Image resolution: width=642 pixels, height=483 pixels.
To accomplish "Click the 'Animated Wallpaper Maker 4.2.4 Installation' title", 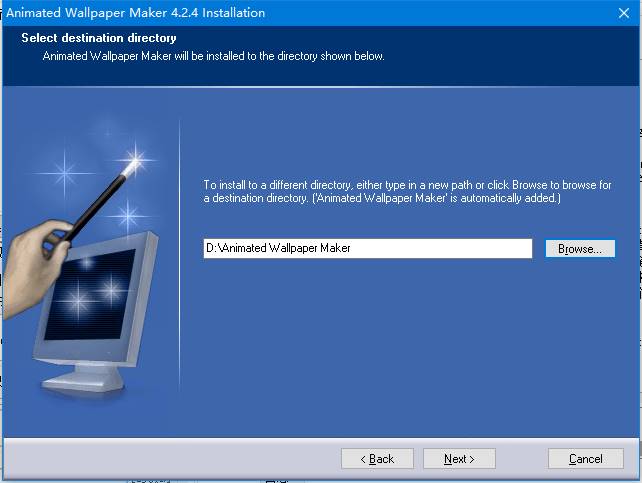I will [136, 13].
